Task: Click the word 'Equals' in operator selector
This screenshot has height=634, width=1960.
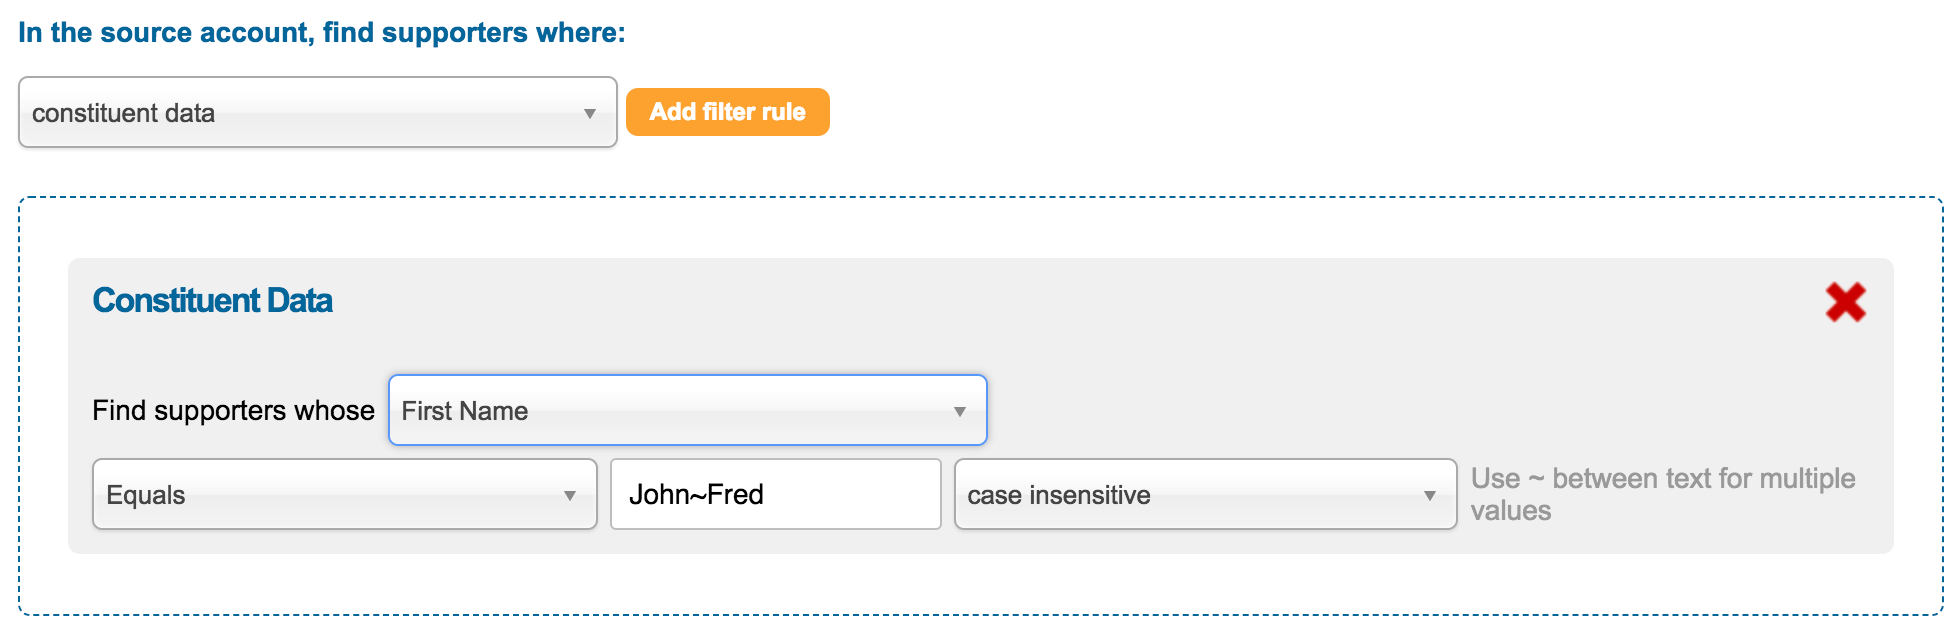Action: (146, 495)
